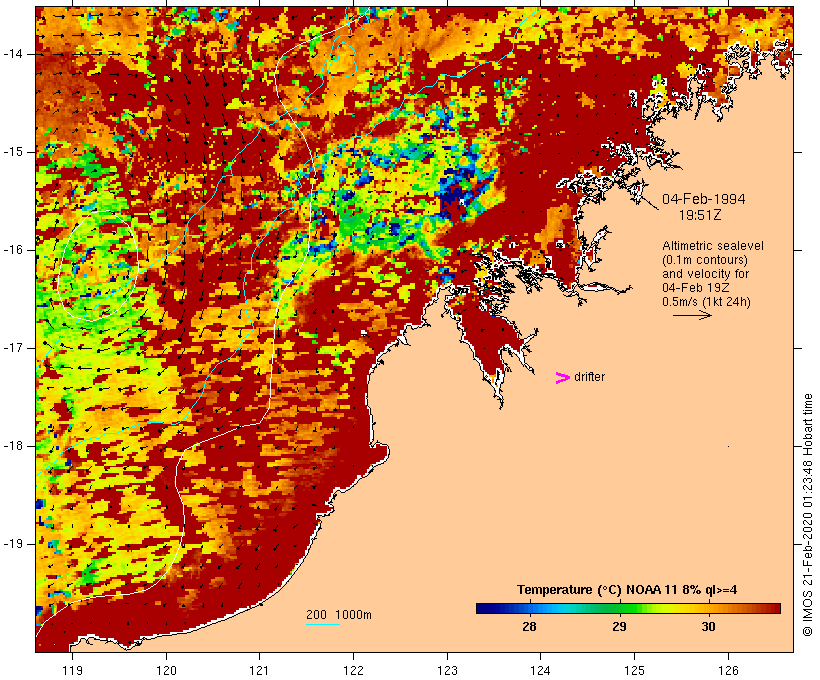Click the longitude axis label 119
Image resolution: width=820 pixels, height=680 pixels.
tap(72, 671)
